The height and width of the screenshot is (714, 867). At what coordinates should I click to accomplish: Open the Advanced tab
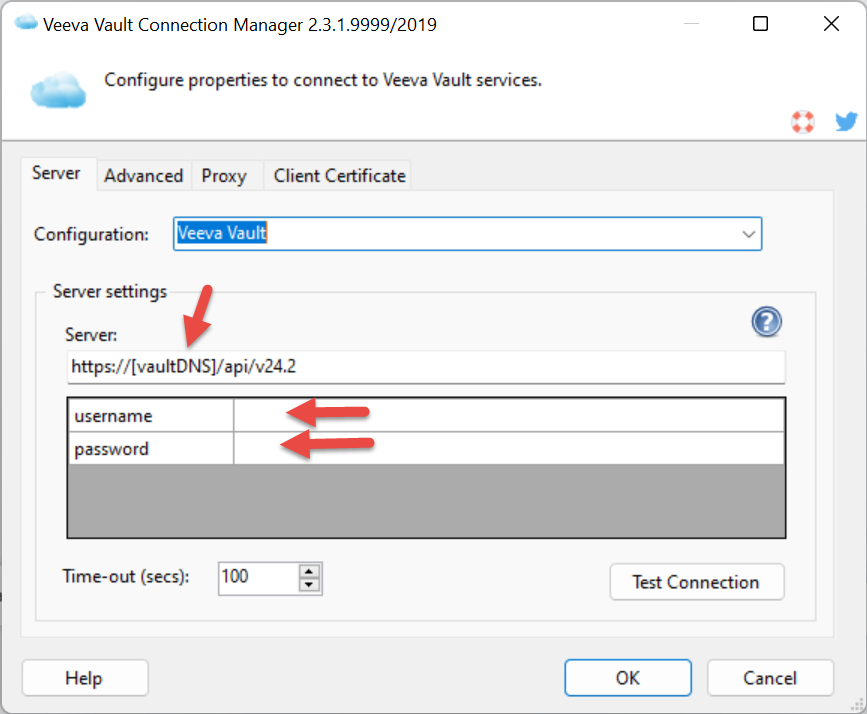[x=144, y=176]
